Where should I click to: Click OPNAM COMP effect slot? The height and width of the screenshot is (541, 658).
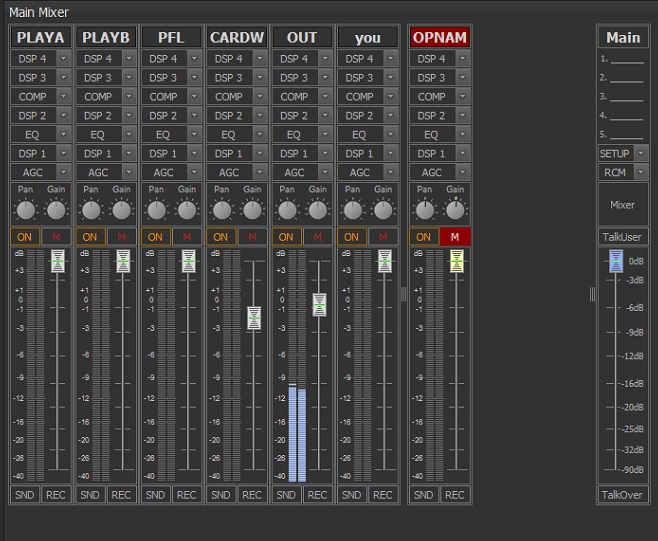coord(433,97)
